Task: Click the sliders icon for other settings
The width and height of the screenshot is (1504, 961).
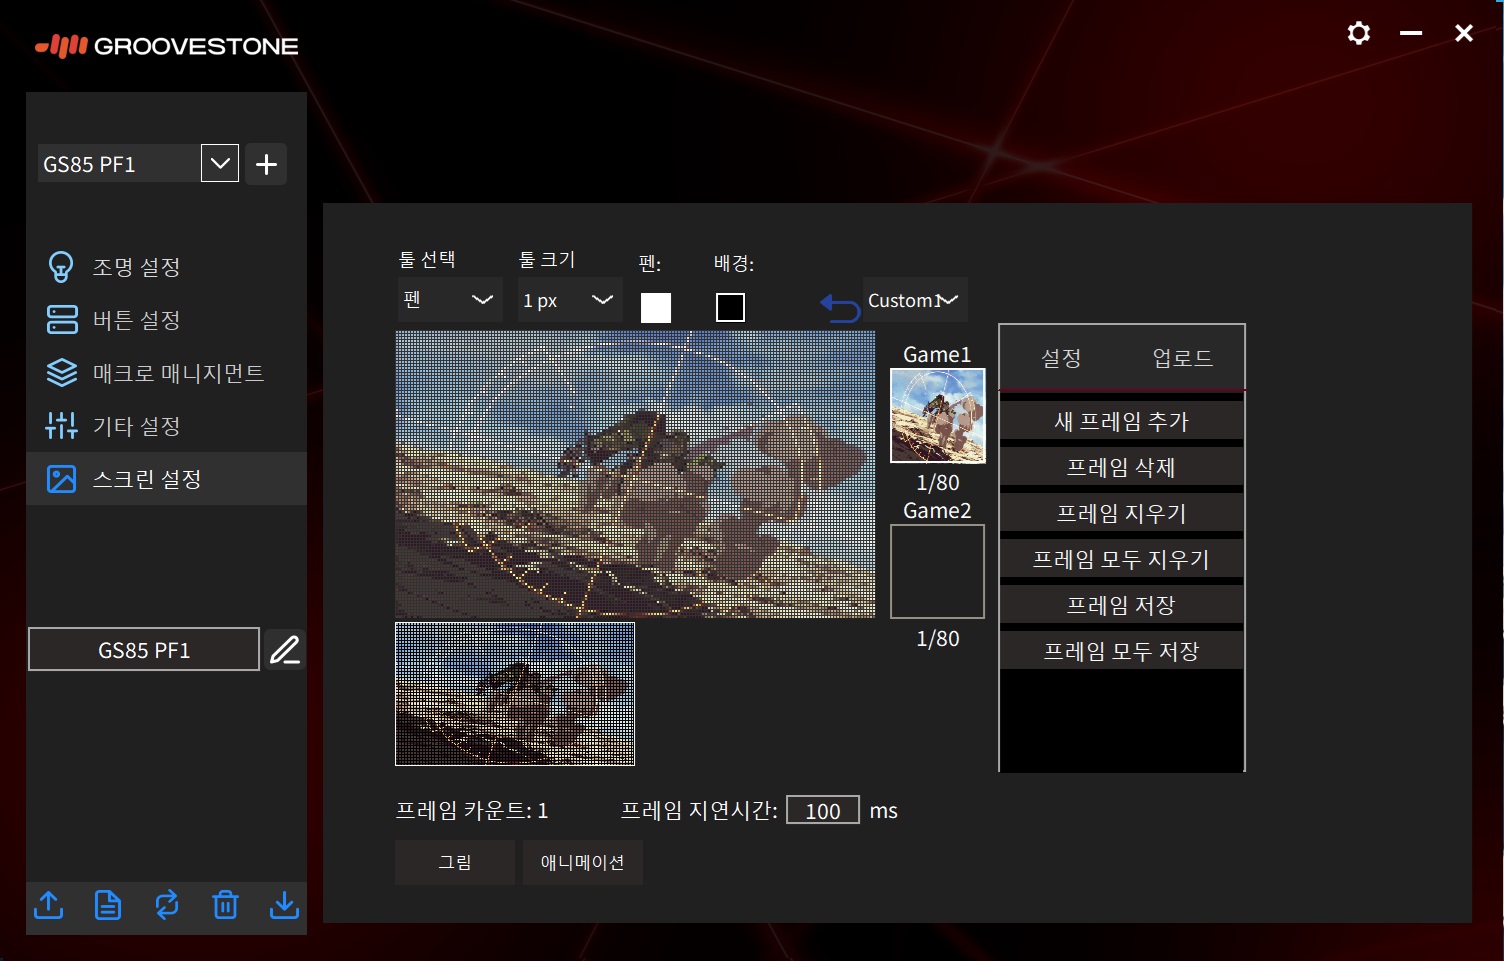Action: point(62,426)
